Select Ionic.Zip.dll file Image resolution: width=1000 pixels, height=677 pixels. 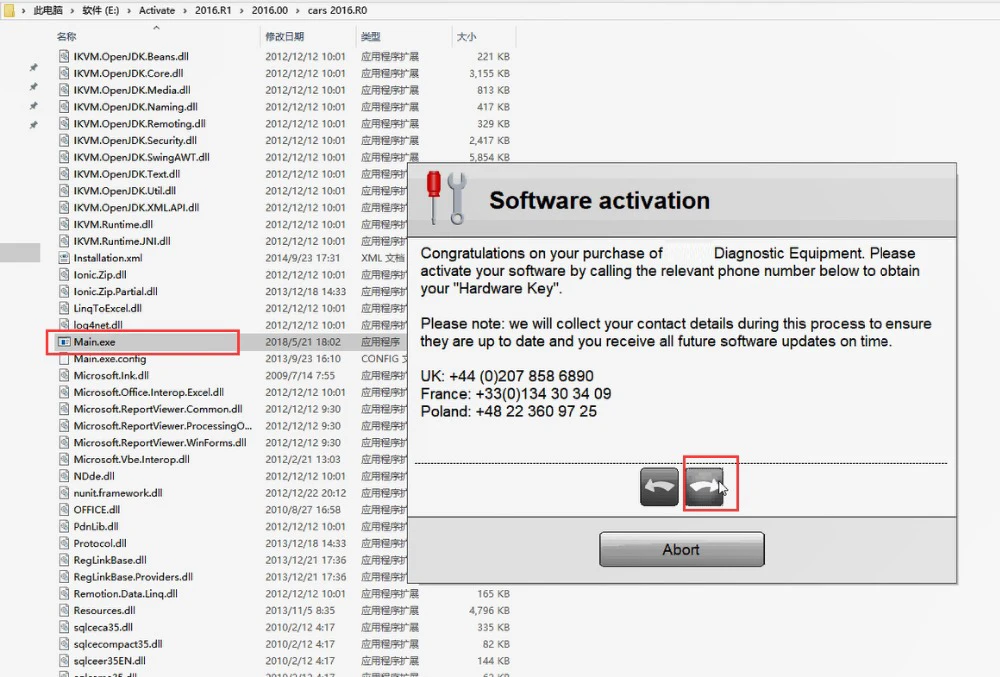[99, 275]
